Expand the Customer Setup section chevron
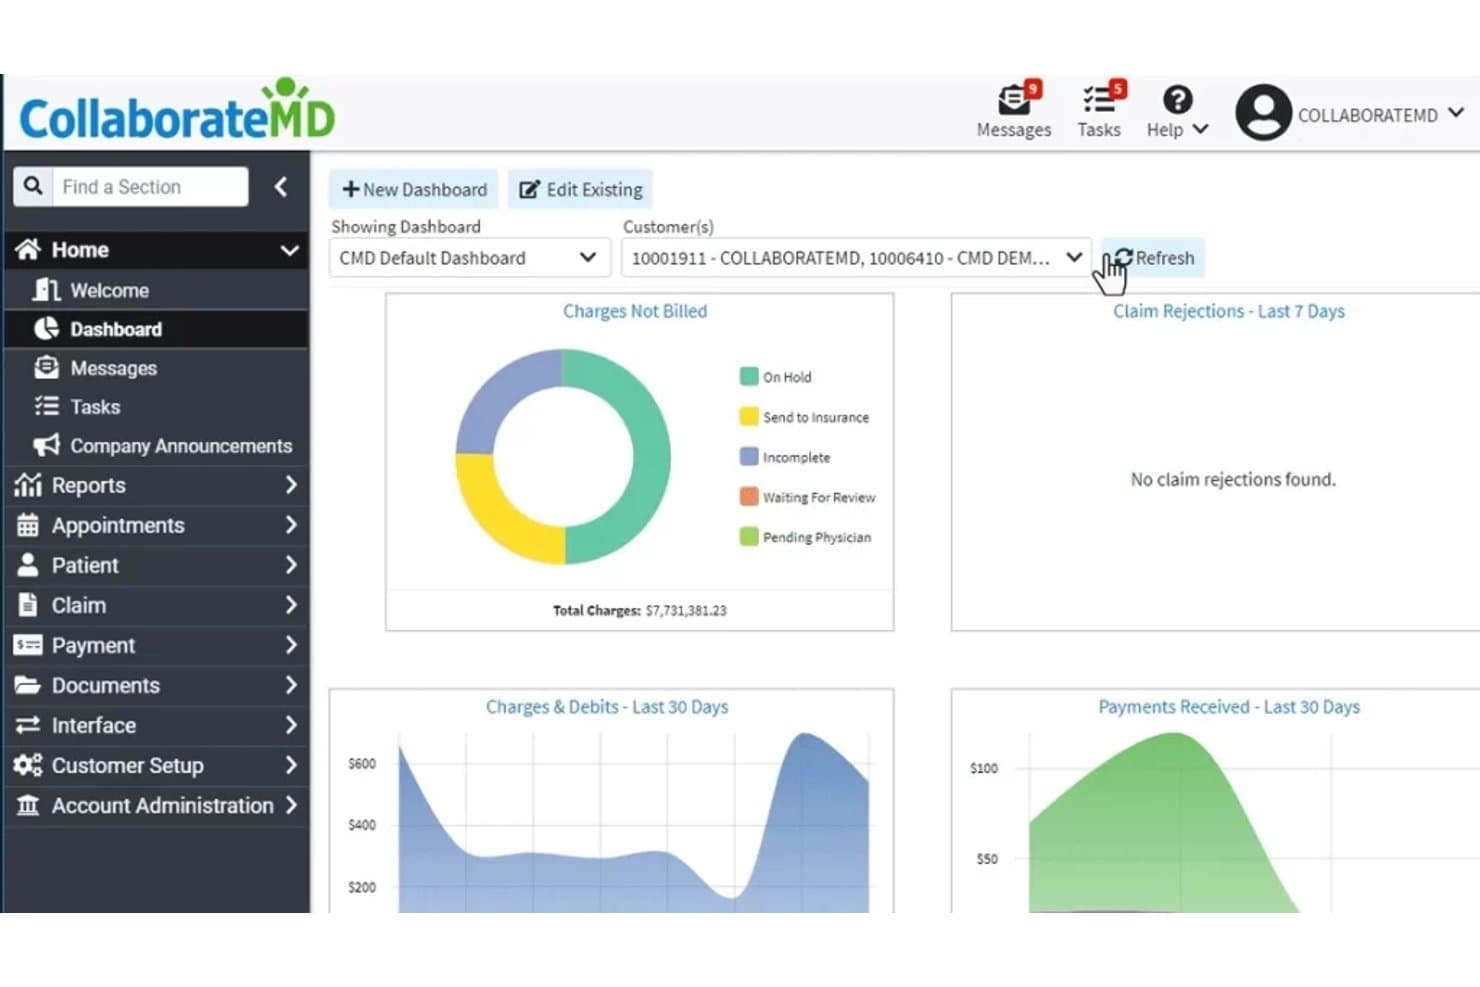Image resolution: width=1480 pixels, height=987 pixels. click(x=291, y=765)
